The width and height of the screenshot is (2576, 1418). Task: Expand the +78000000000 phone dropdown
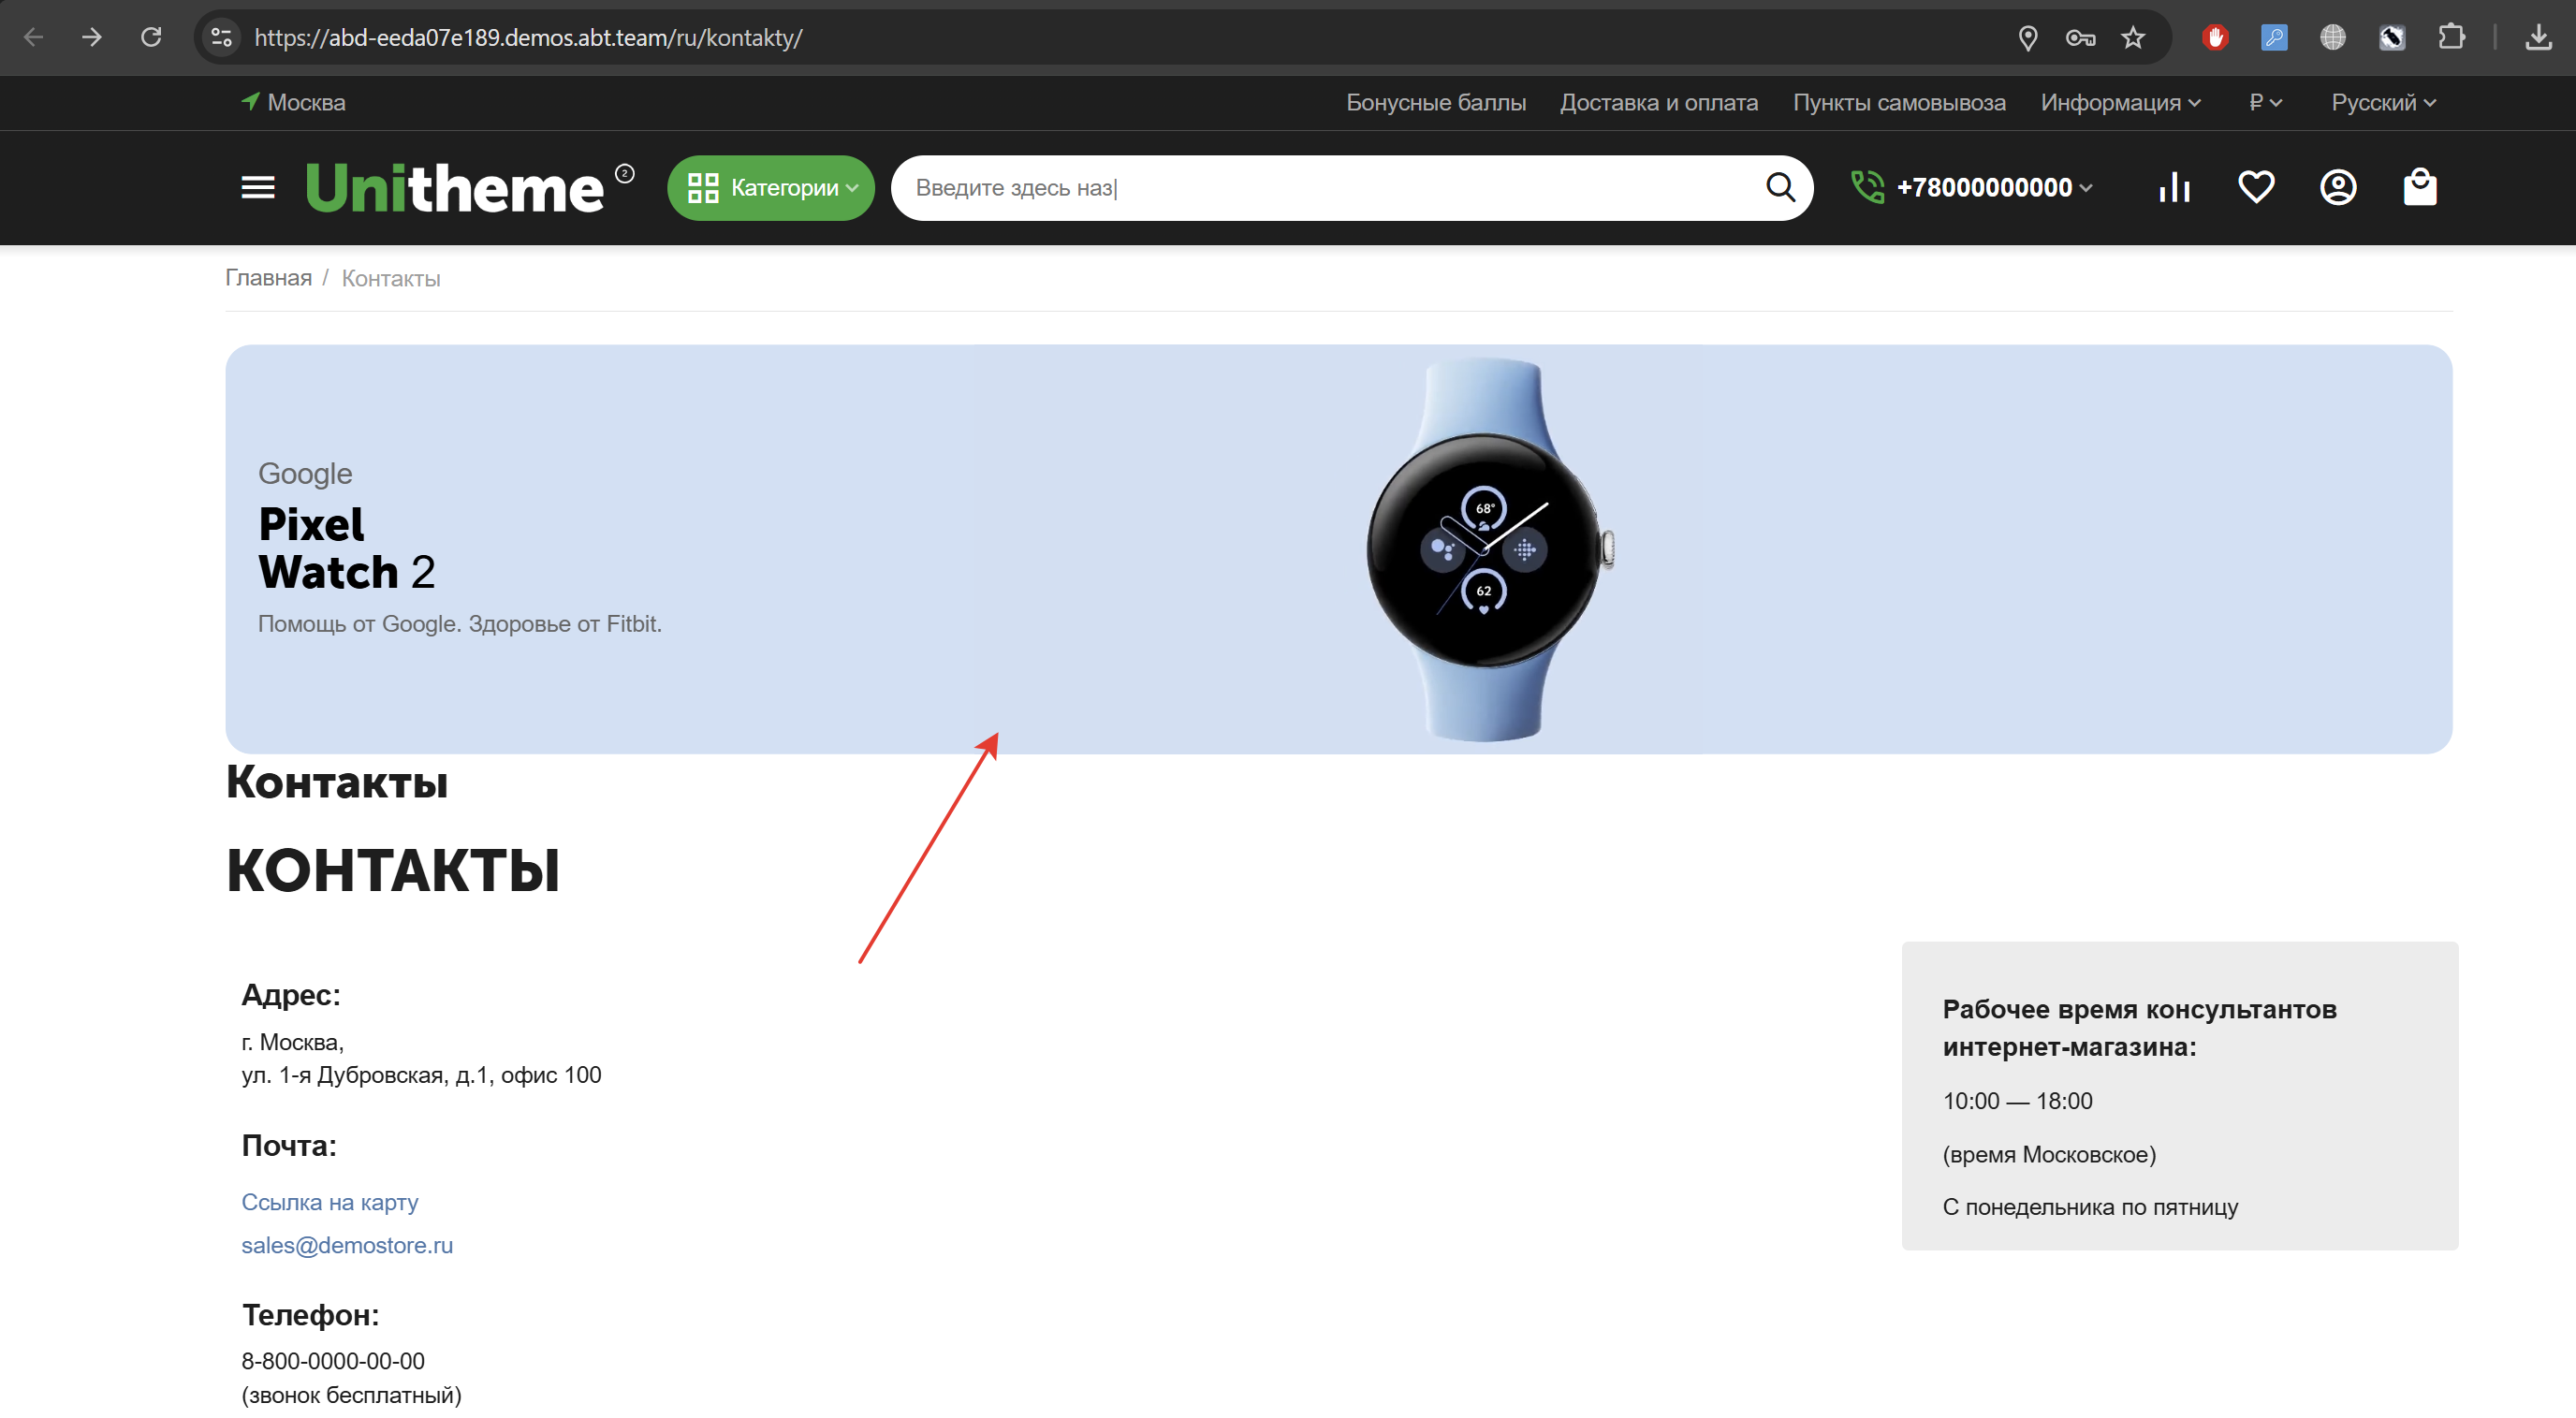tap(1994, 187)
